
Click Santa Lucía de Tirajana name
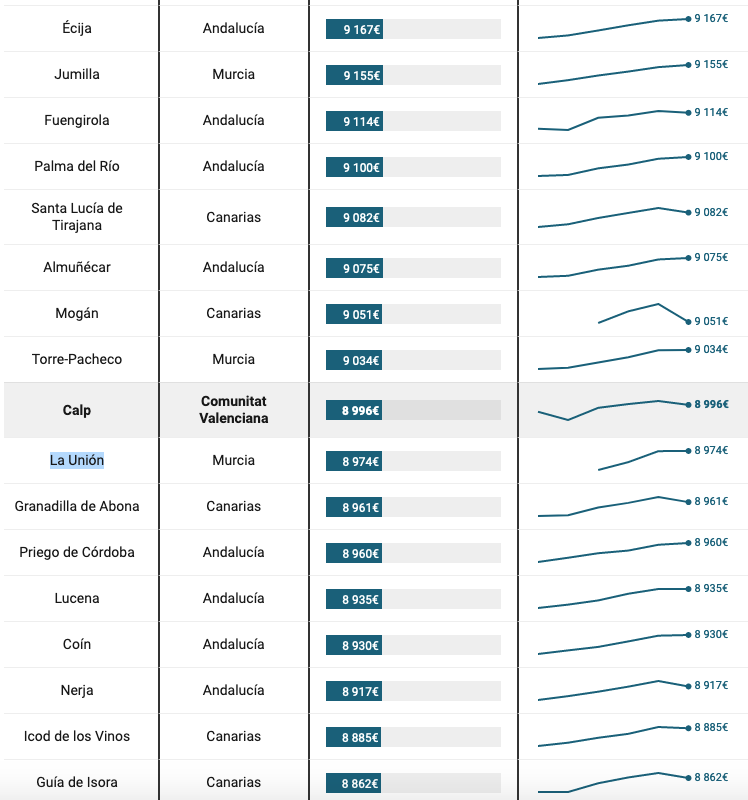click(77, 217)
